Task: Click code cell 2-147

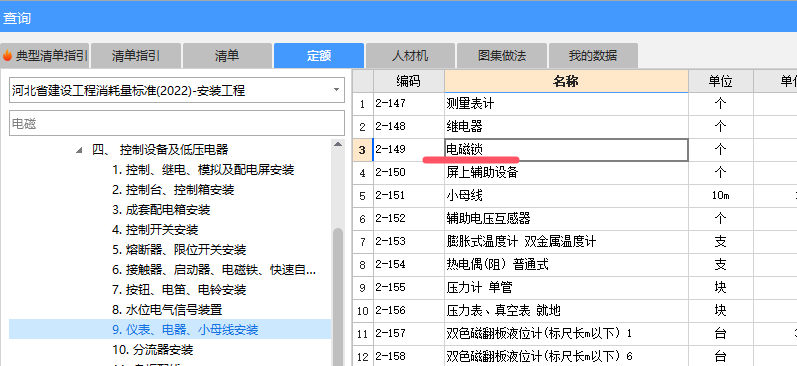Action: (x=409, y=104)
